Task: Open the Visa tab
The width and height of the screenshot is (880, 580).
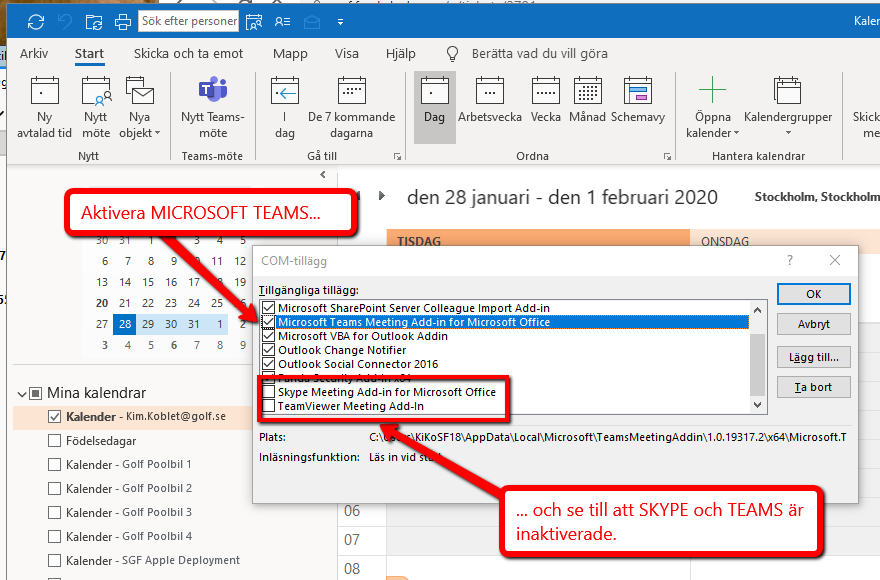Action: click(x=347, y=53)
